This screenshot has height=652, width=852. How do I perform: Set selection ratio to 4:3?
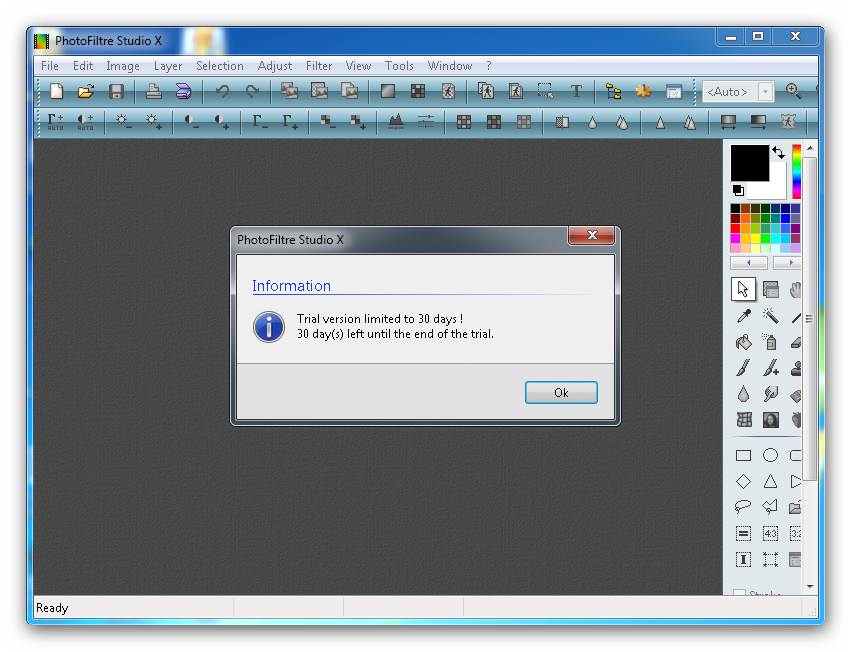coord(770,534)
